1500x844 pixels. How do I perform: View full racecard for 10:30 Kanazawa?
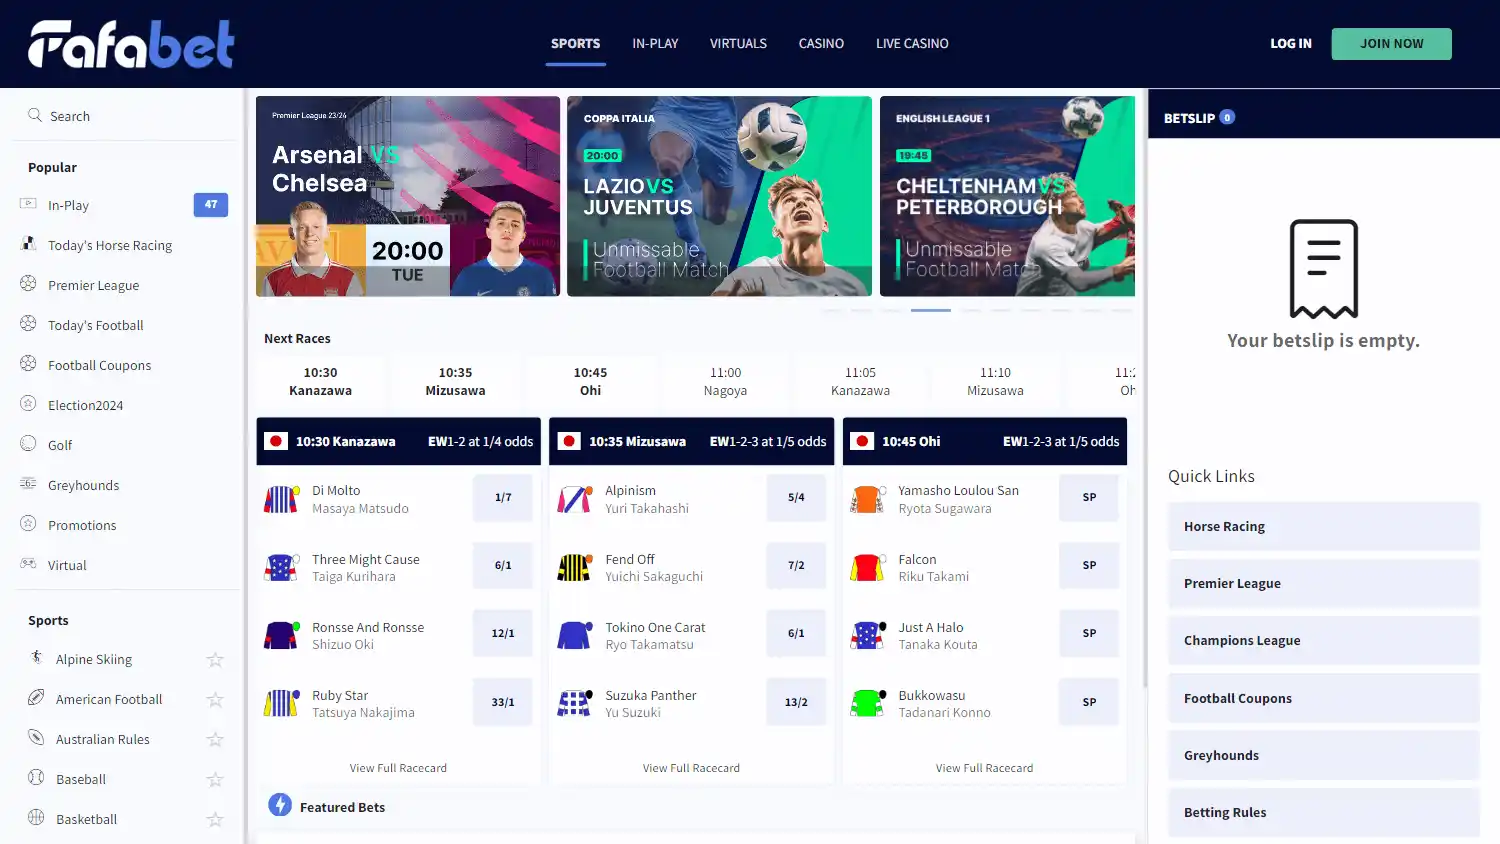398,768
